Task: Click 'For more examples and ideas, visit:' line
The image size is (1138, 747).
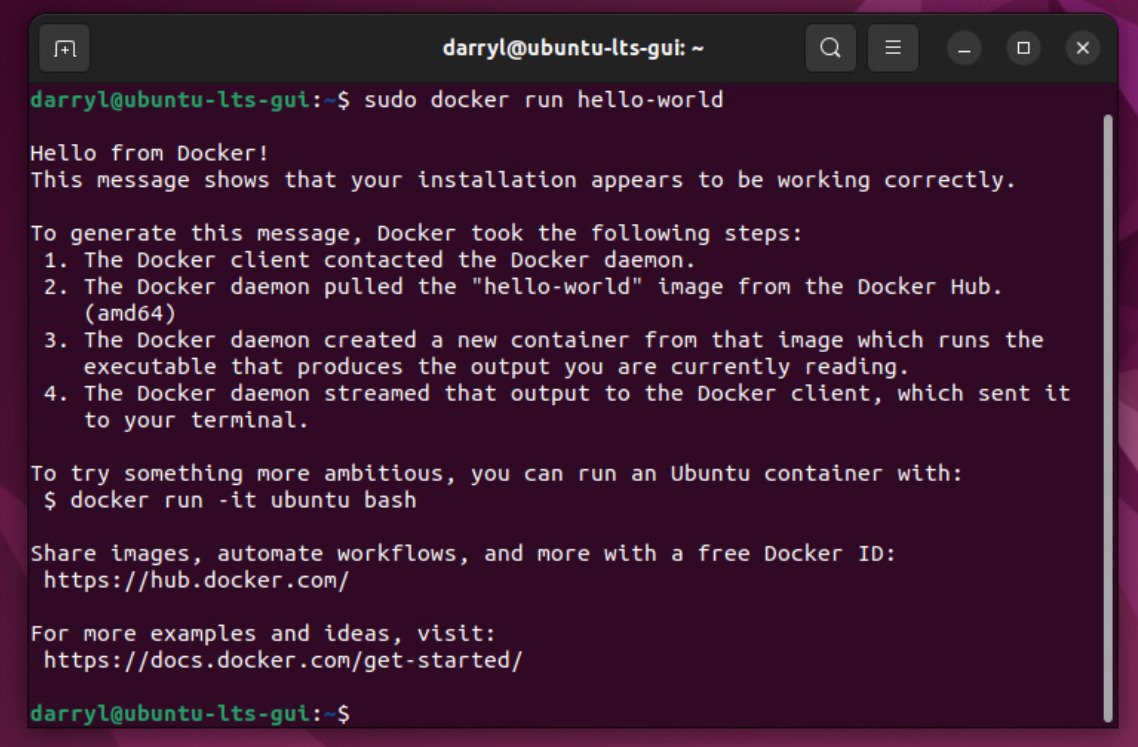Action: click(x=263, y=634)
